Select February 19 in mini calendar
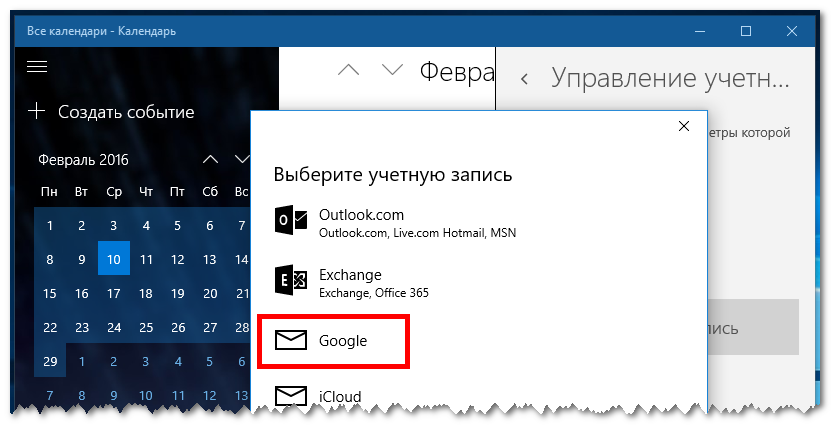This screenshot has height=431, width=831. coord(178,293)
